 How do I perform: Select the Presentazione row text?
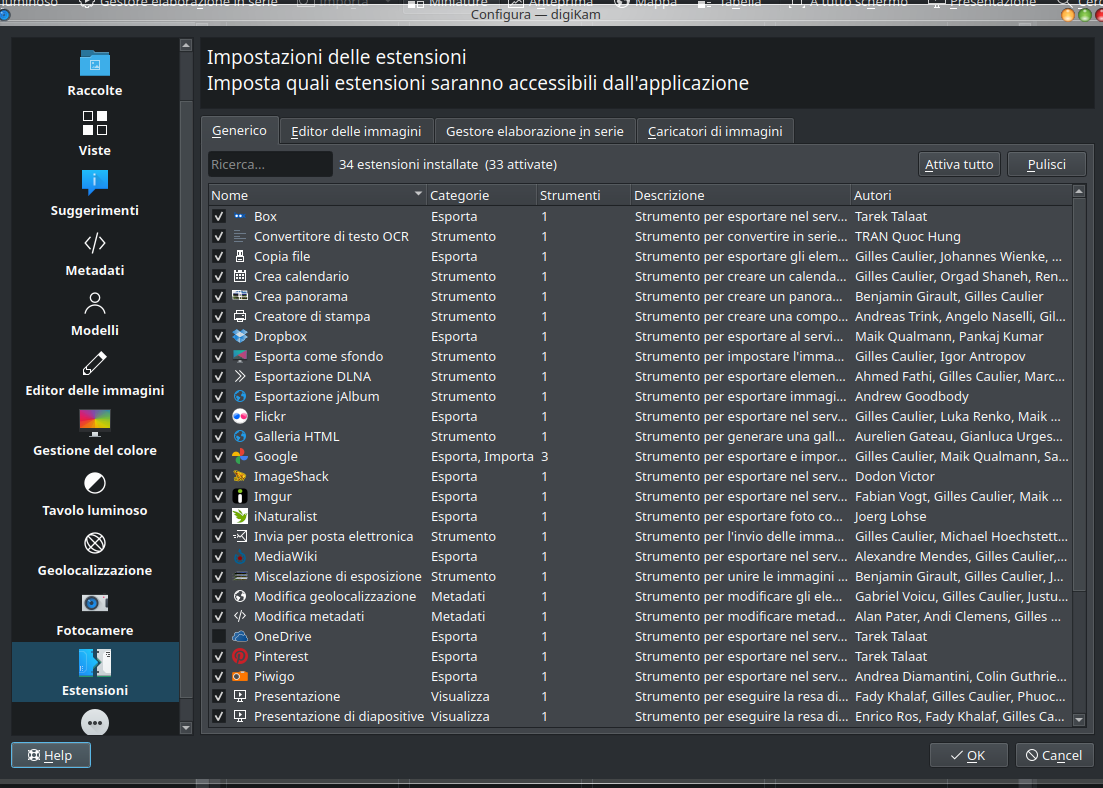click(297, 697)
